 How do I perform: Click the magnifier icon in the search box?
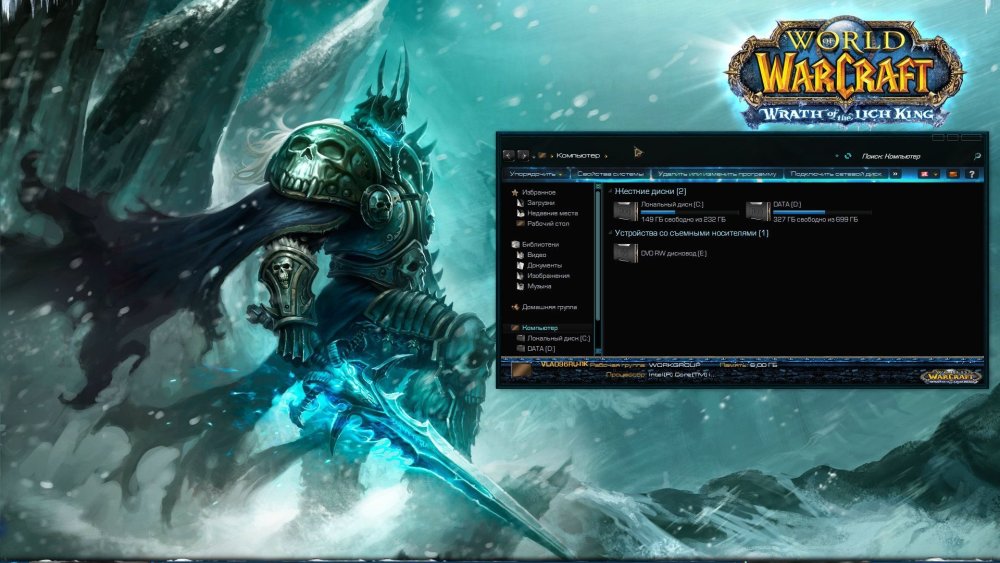click(x=977, y=156)
